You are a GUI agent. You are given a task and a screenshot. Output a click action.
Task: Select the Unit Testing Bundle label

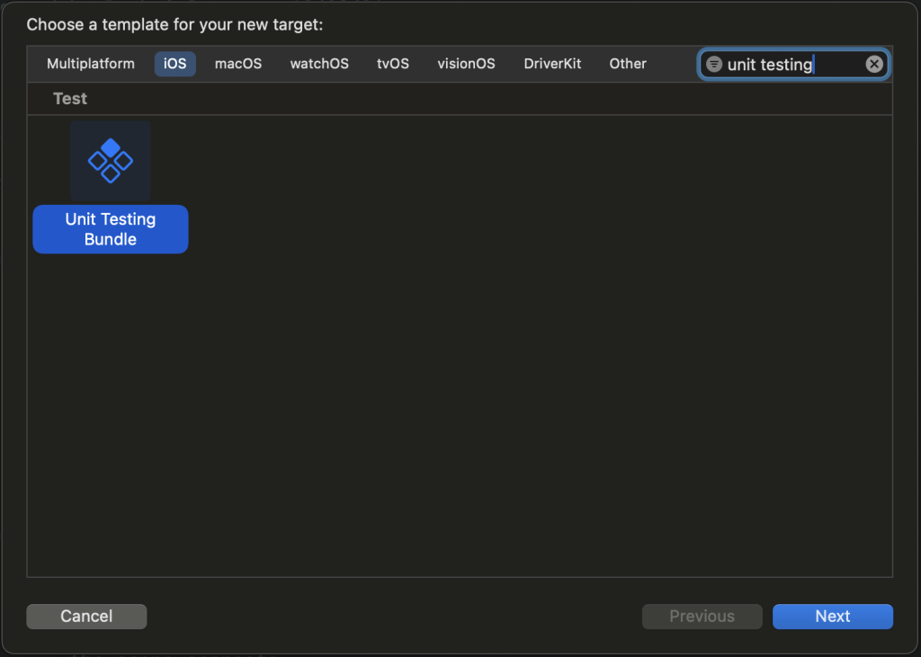click(x=110, y=229)
